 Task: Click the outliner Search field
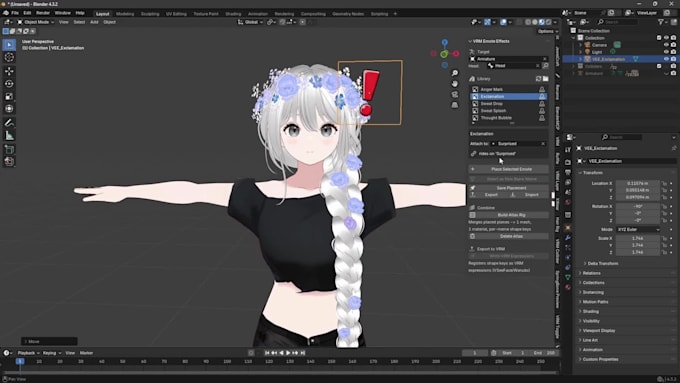pos(618,22)
